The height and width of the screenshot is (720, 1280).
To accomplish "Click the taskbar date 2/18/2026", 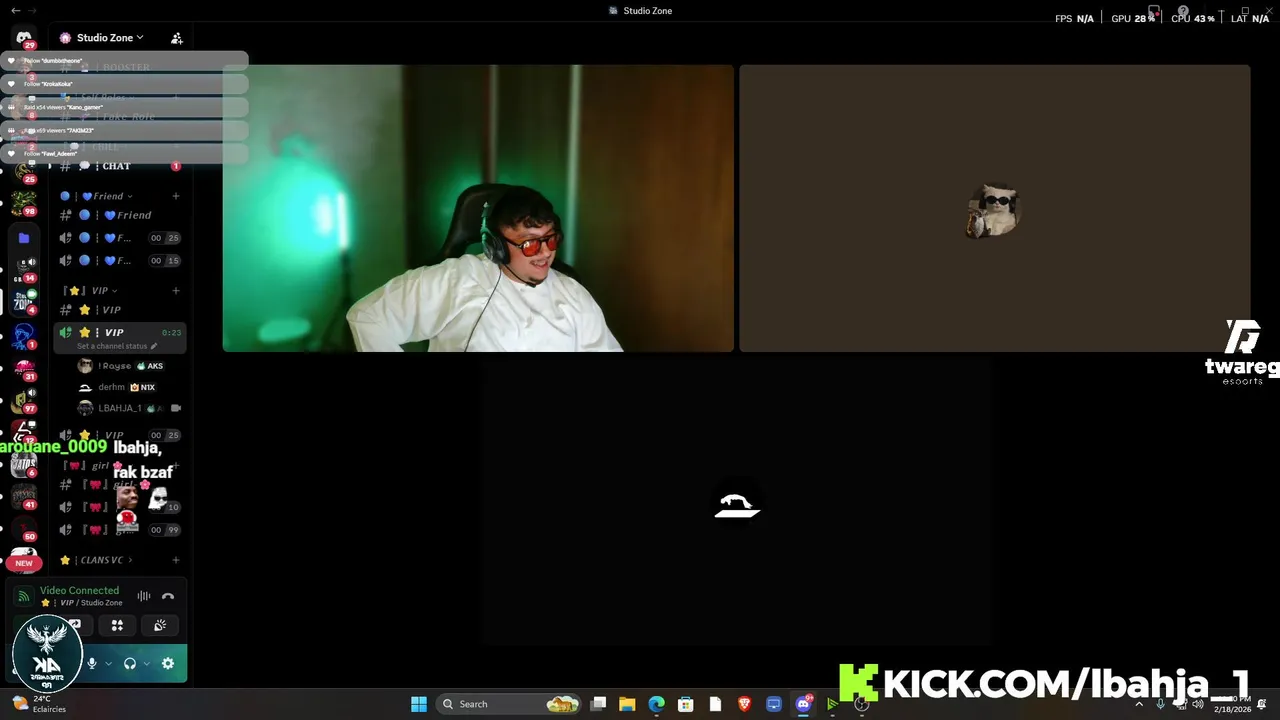I will pos(1233,709).
